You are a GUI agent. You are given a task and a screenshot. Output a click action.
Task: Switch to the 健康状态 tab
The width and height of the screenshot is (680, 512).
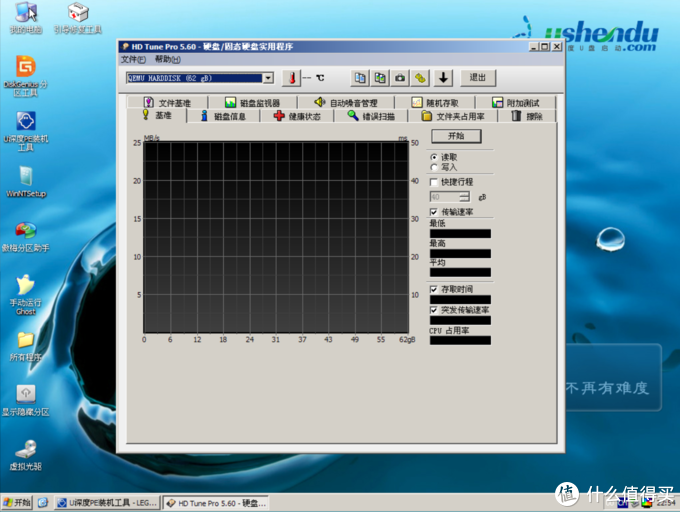point(297,116)
